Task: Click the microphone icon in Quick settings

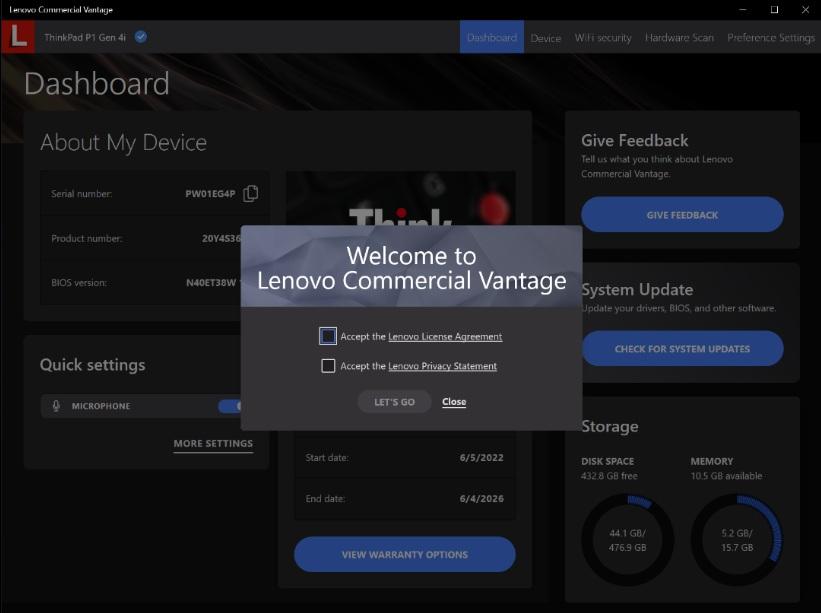Action: pos(55,405)
